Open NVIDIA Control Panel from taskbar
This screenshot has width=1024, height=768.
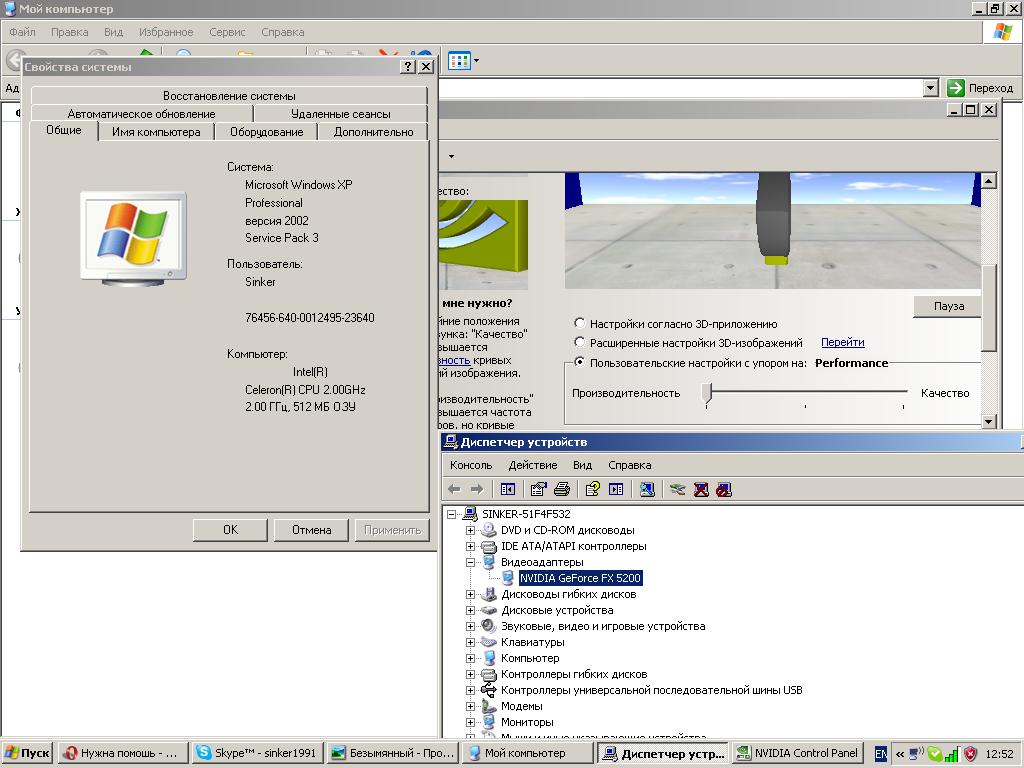[x=797, y=753]
